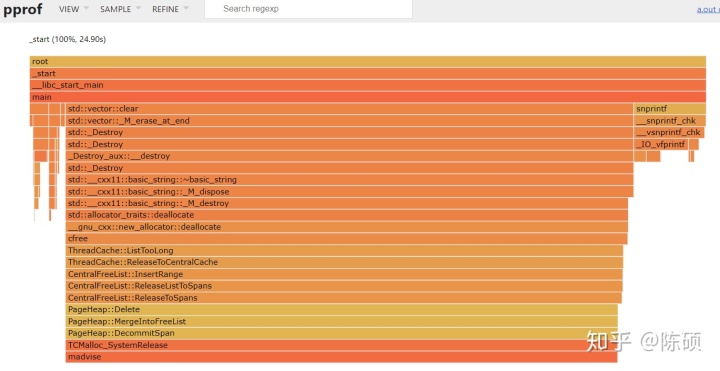
Task: Open the a.out binary link
Action: 708,9
